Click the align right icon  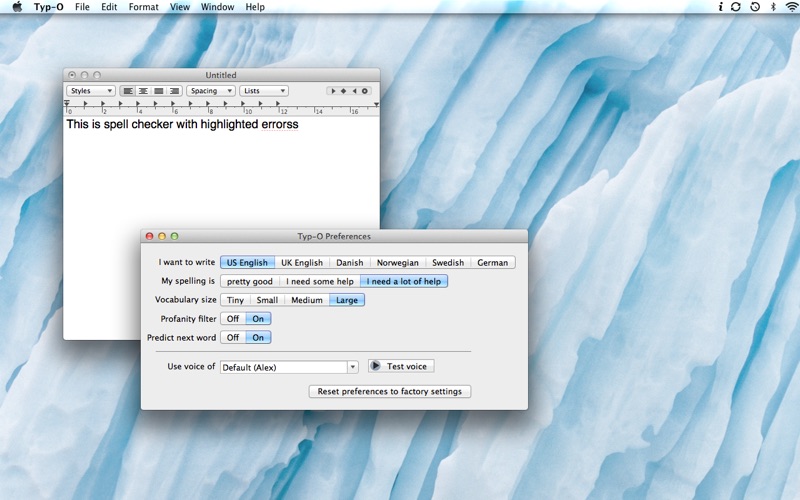[174, 91]
